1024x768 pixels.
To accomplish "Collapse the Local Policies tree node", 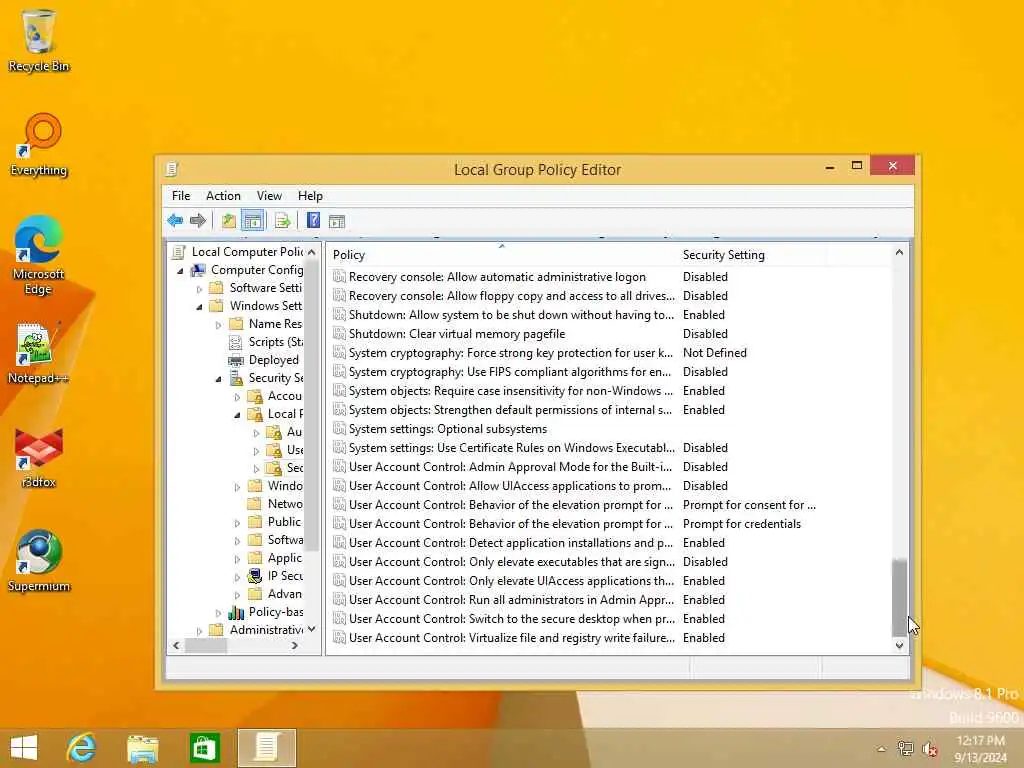I will (238, 415).
